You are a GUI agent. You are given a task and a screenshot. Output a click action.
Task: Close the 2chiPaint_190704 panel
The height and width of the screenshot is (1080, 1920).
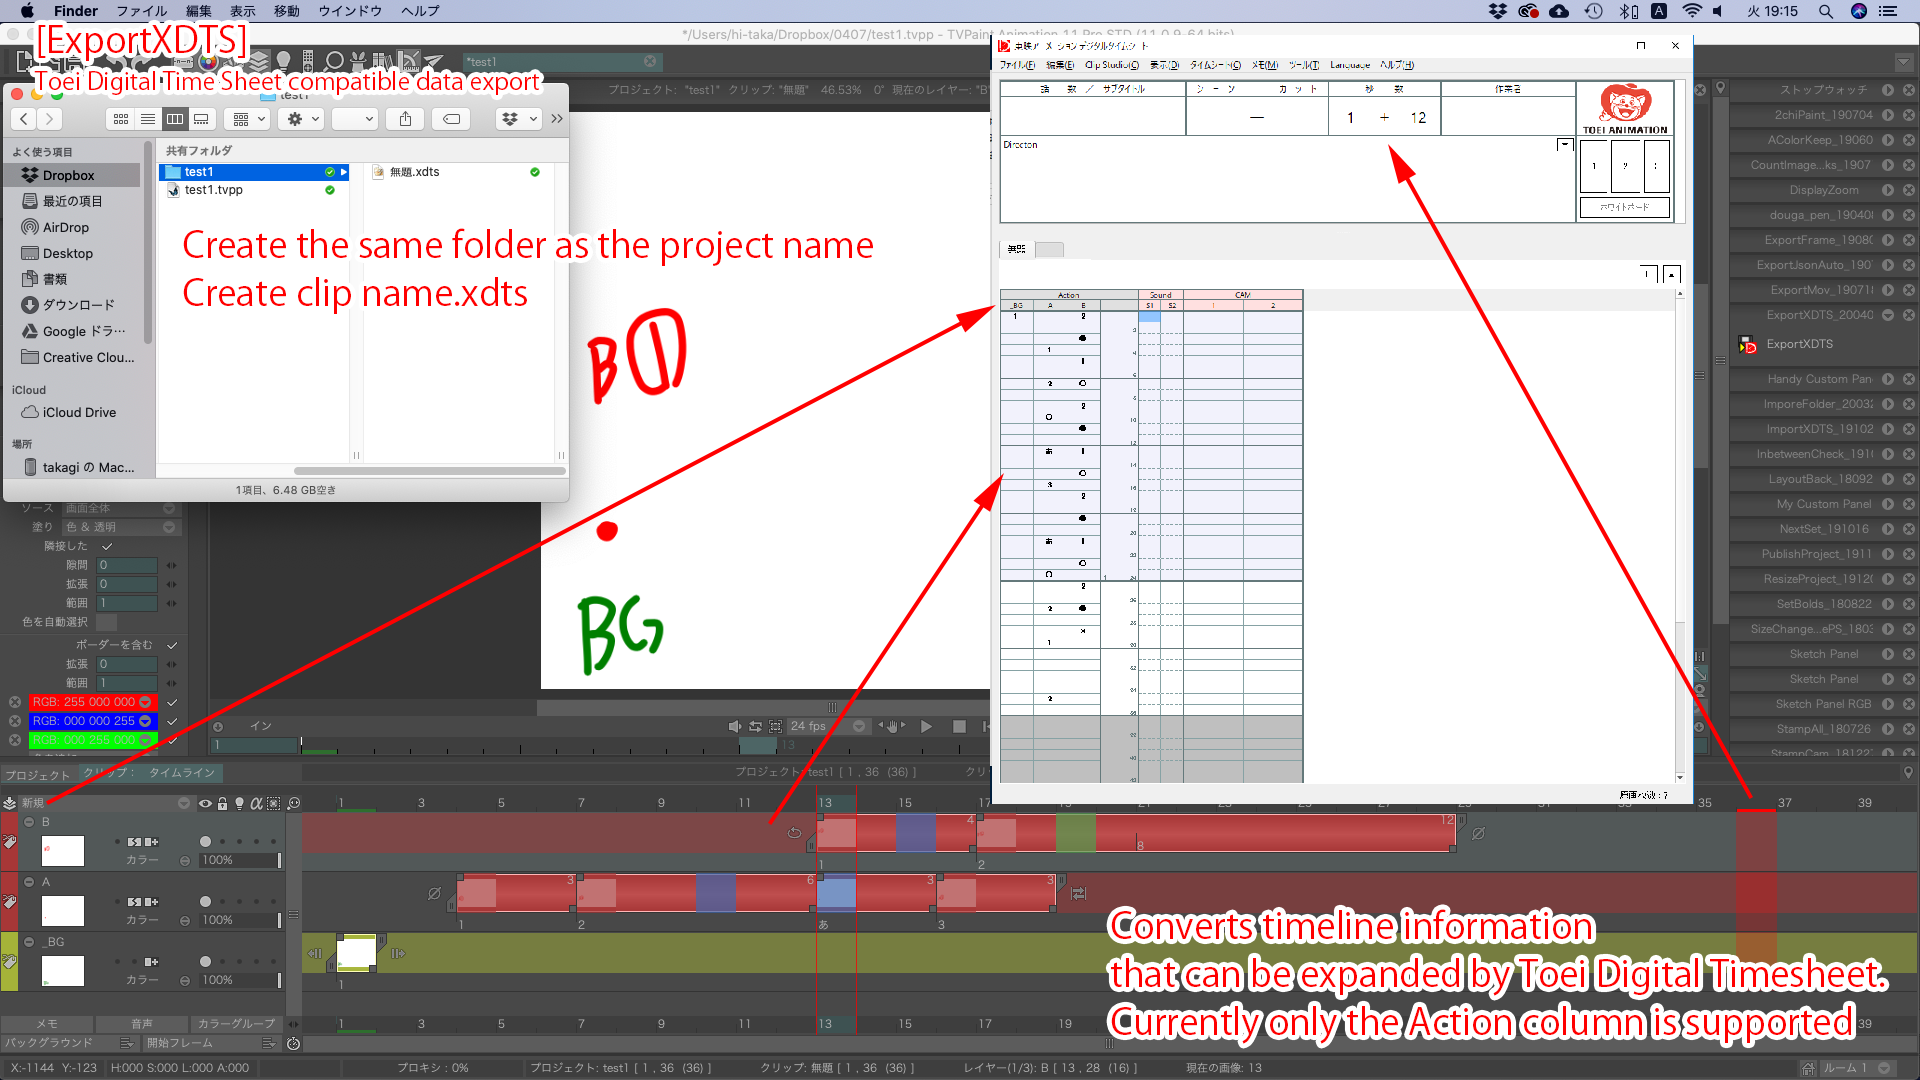tap(1909, 115)
